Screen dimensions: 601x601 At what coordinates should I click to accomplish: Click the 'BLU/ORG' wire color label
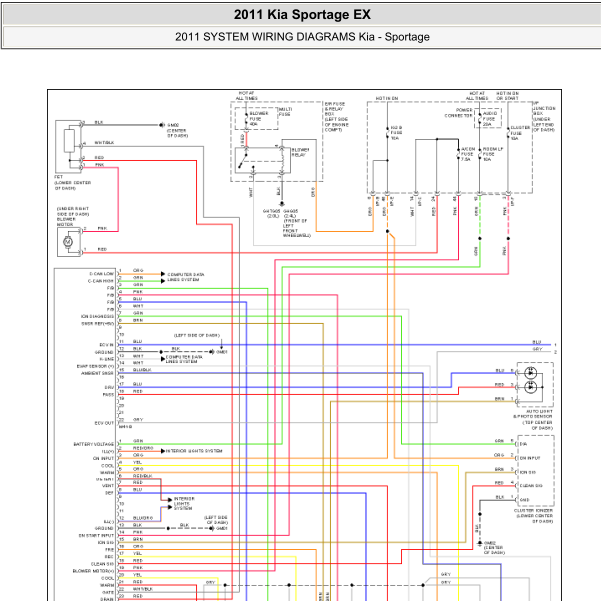click(x=143, y=518)
